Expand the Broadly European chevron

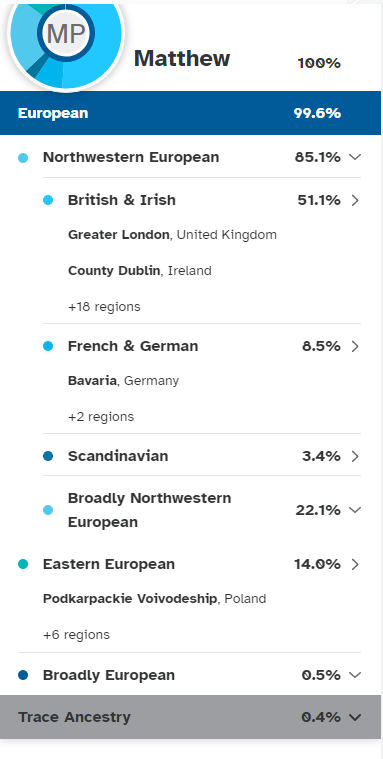[355, 675]
